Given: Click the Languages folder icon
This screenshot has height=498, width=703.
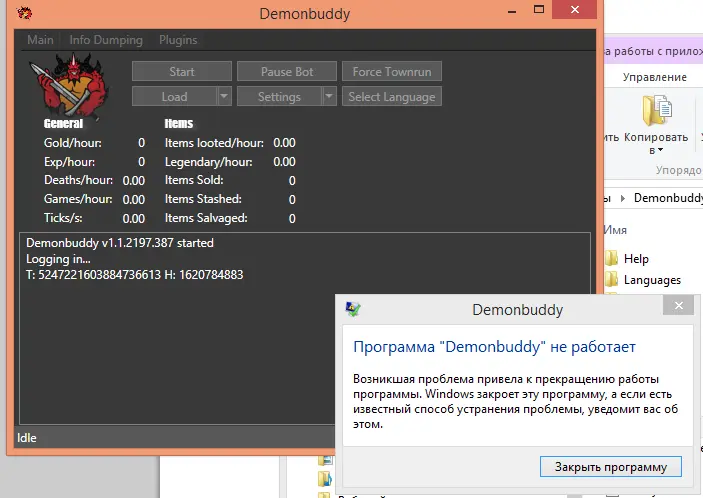Looking at the screenshot, I should pyautogui.click(x=611, y=280).
